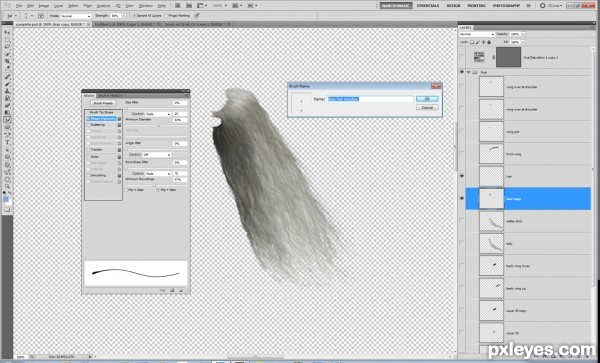Click the Minimum Diameter slider handle
The width and height of the screenshot is (600, 363).
click(x=158, y=125)
